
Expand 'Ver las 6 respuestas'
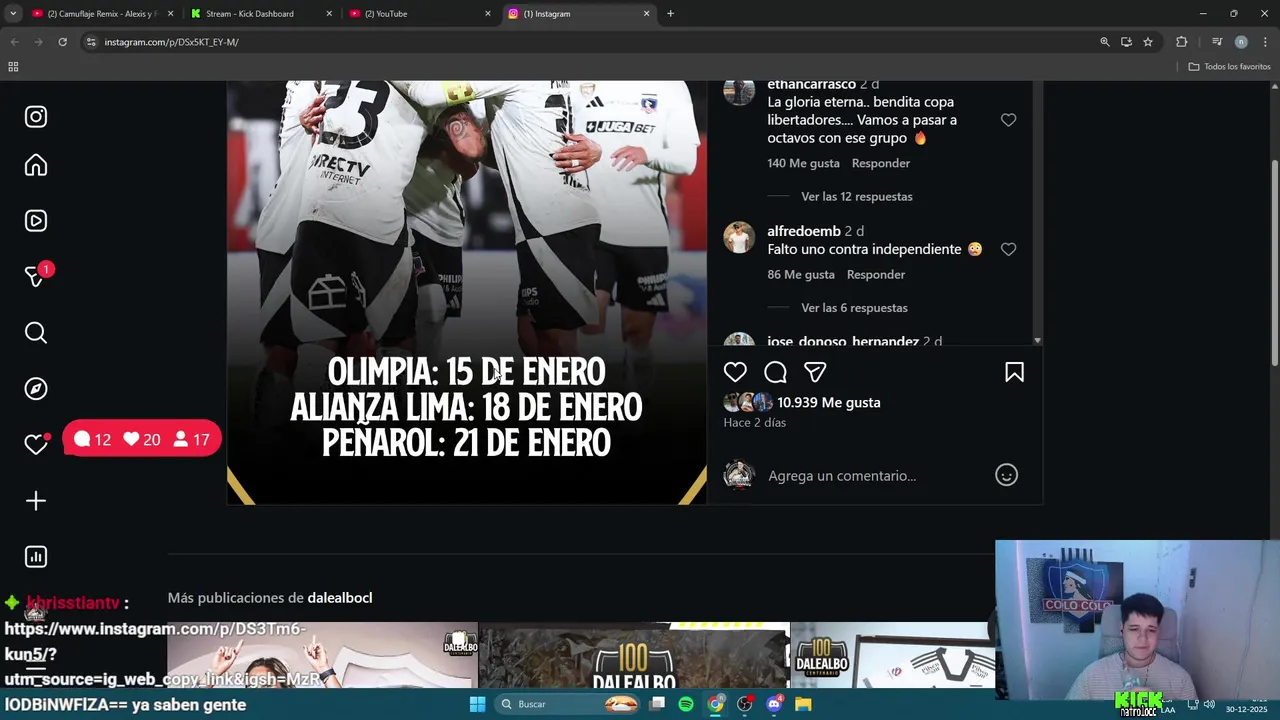[x=854, y=308]
